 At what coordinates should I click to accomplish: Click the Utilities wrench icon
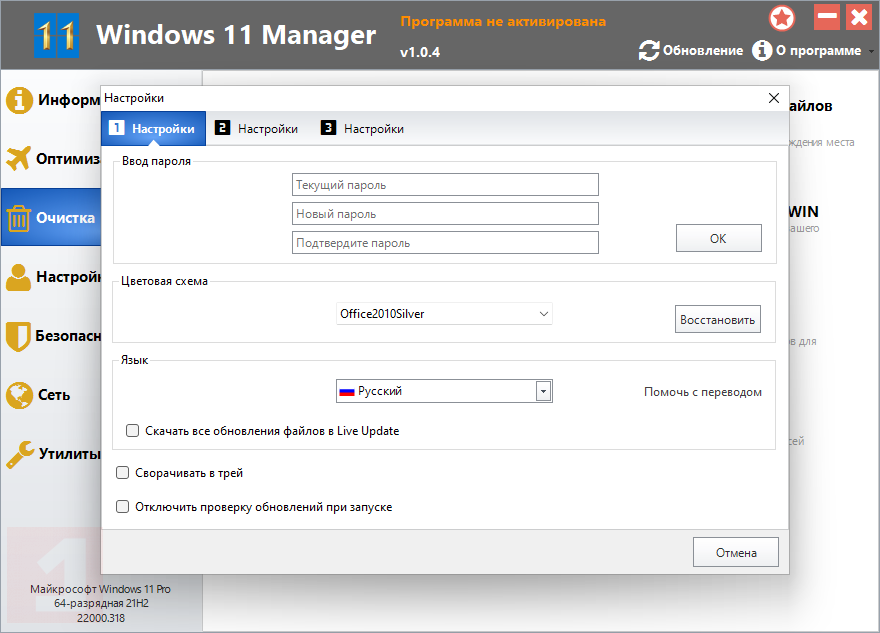point(19,453)
